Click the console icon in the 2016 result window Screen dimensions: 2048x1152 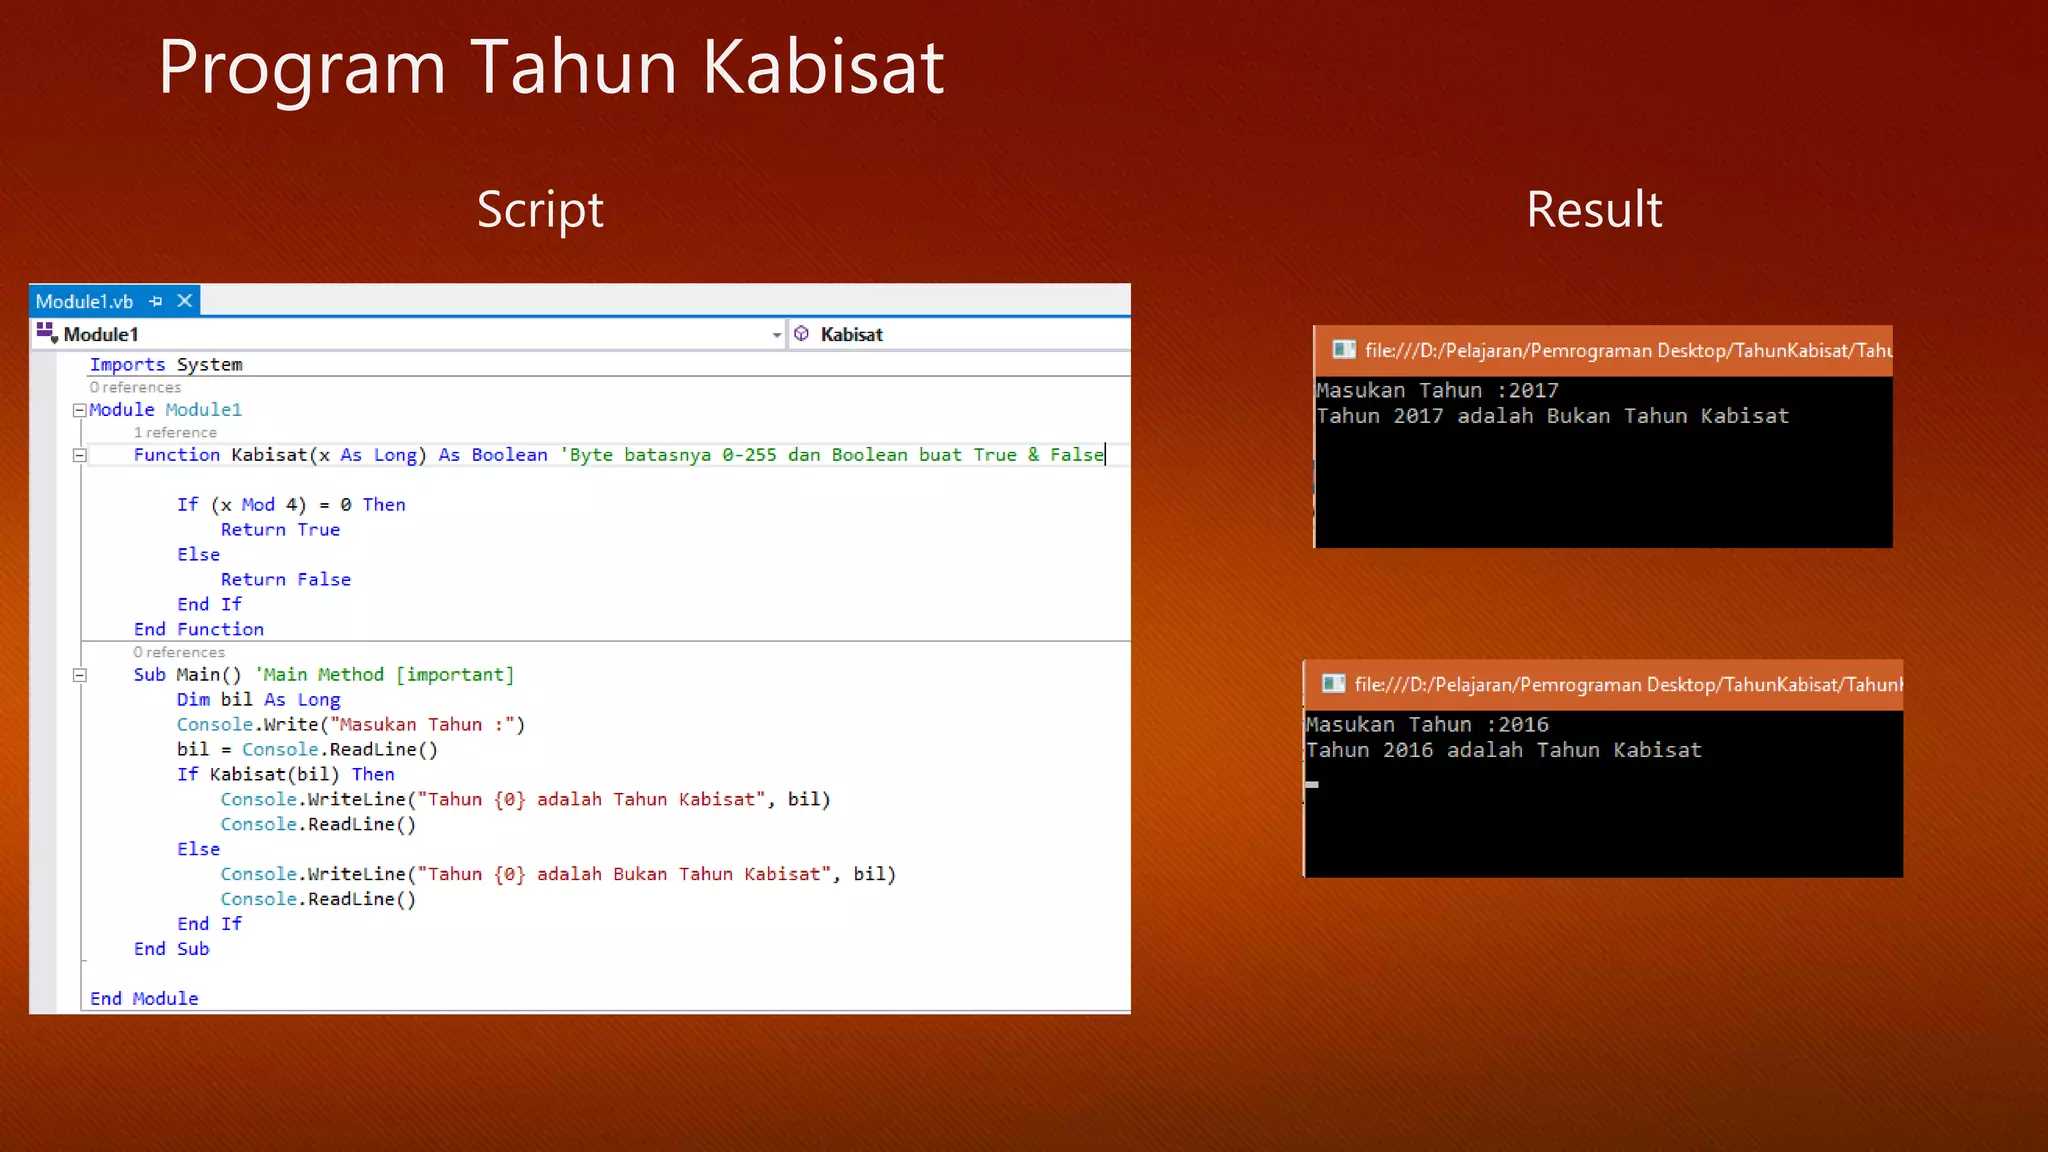[x=1333, y=684]
